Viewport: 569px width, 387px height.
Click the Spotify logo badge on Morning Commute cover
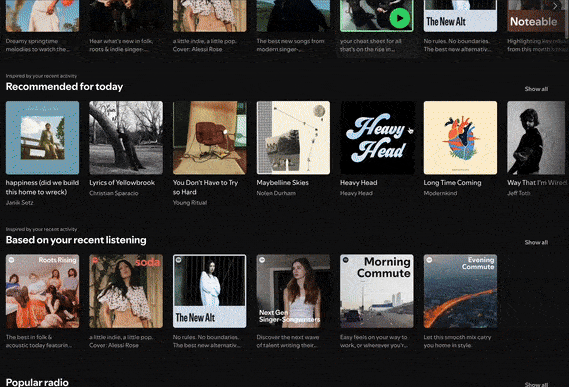346,260
